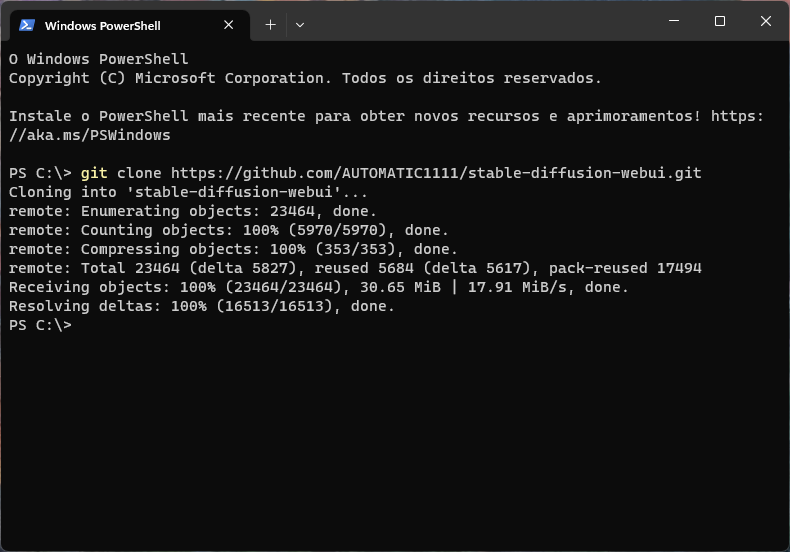Open the //aka.ms/PSWindows link text
This screenshot has width=790, height=552.
tap(90, 135)
